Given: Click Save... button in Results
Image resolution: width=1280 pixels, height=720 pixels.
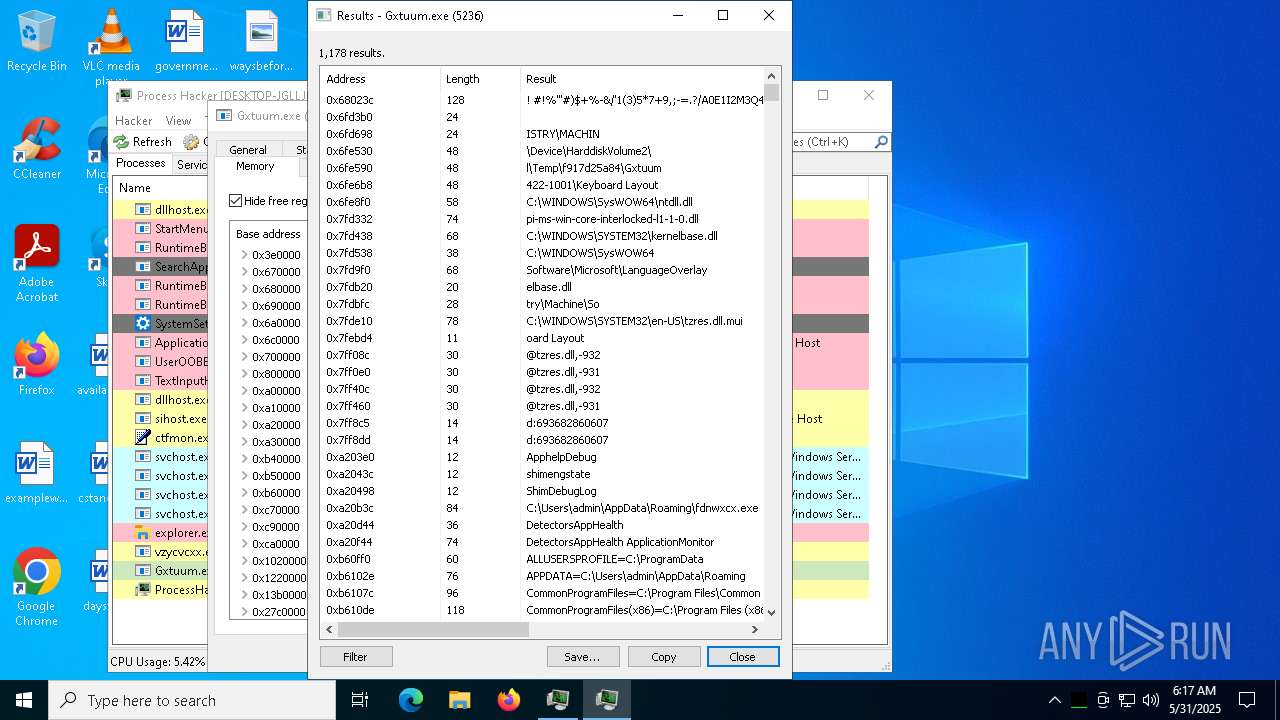Looking at the screenshot, I should [582, 657].
